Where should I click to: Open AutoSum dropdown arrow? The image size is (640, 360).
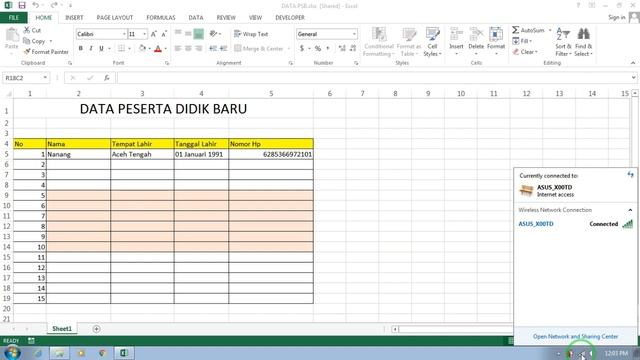(x=550, y=30)
